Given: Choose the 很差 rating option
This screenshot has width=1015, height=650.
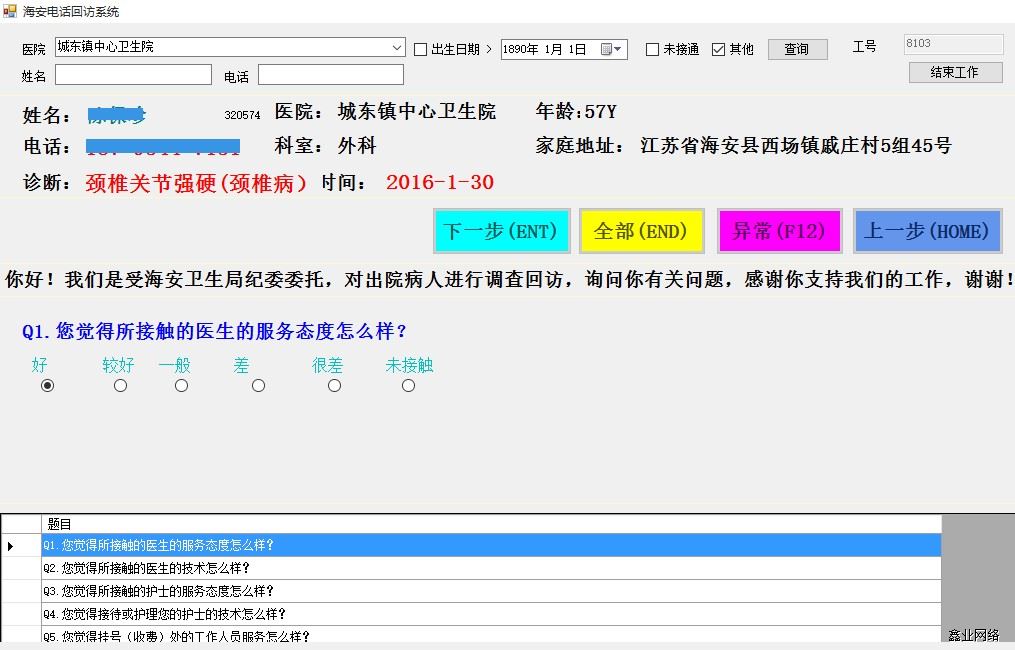Looking at the screenshot, I should [x=334, y=384].
